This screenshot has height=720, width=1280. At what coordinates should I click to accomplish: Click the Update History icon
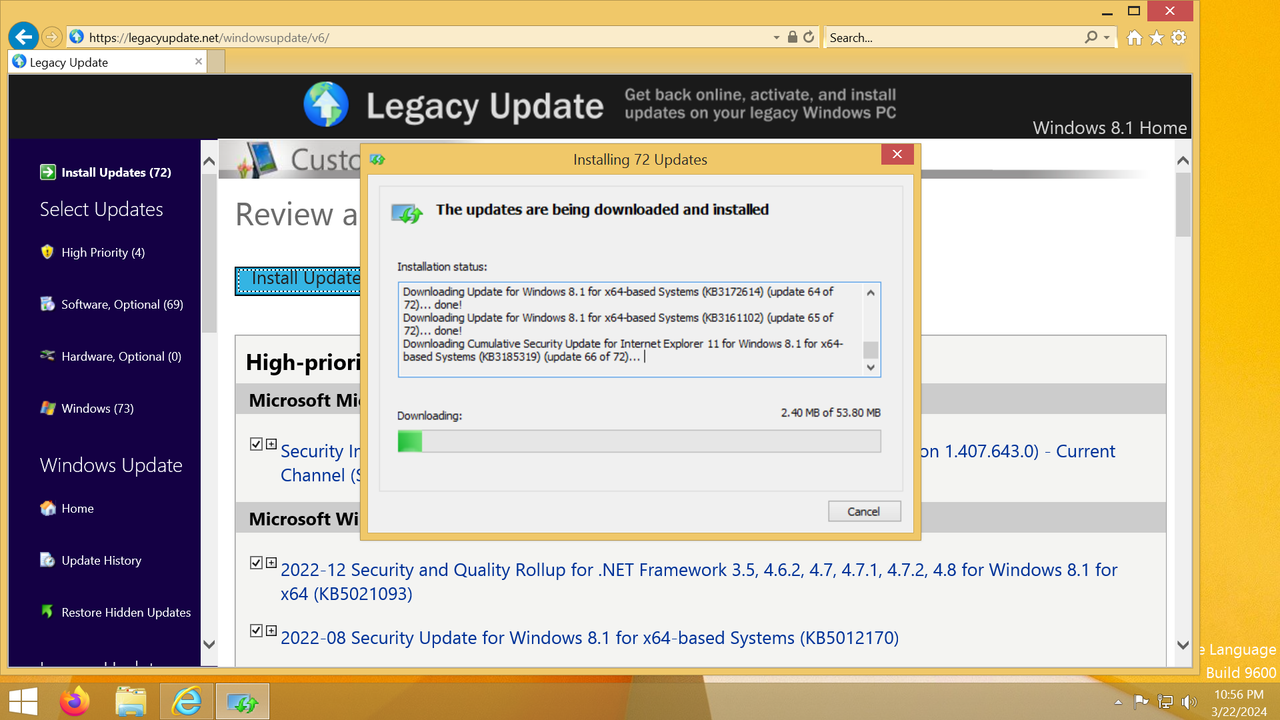coord(47,560)
